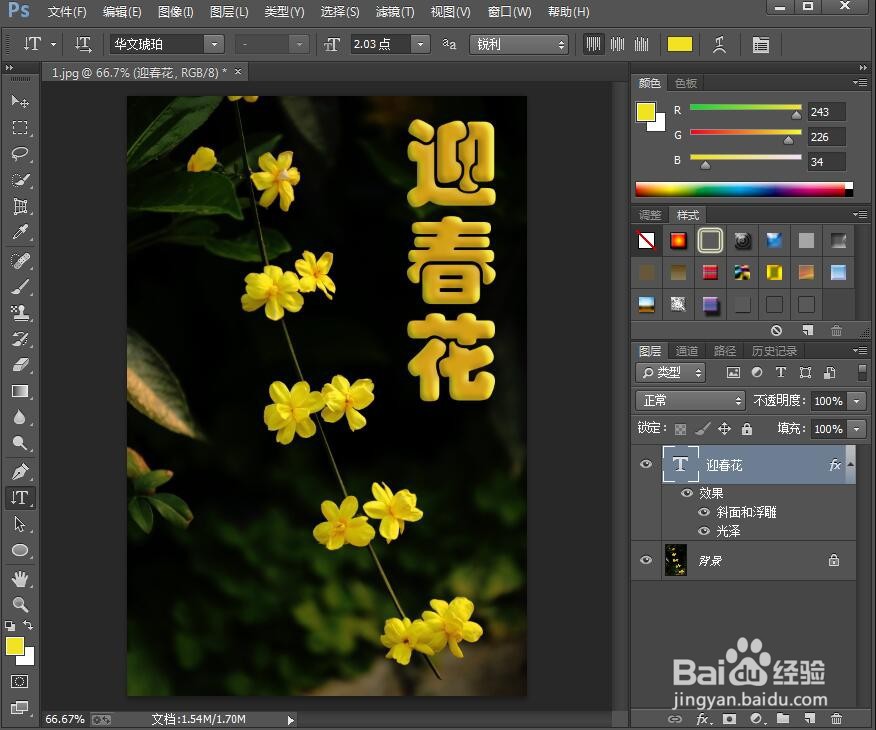Select the History Brush tool
Screen dimensions: 876x730
point(20,339)
